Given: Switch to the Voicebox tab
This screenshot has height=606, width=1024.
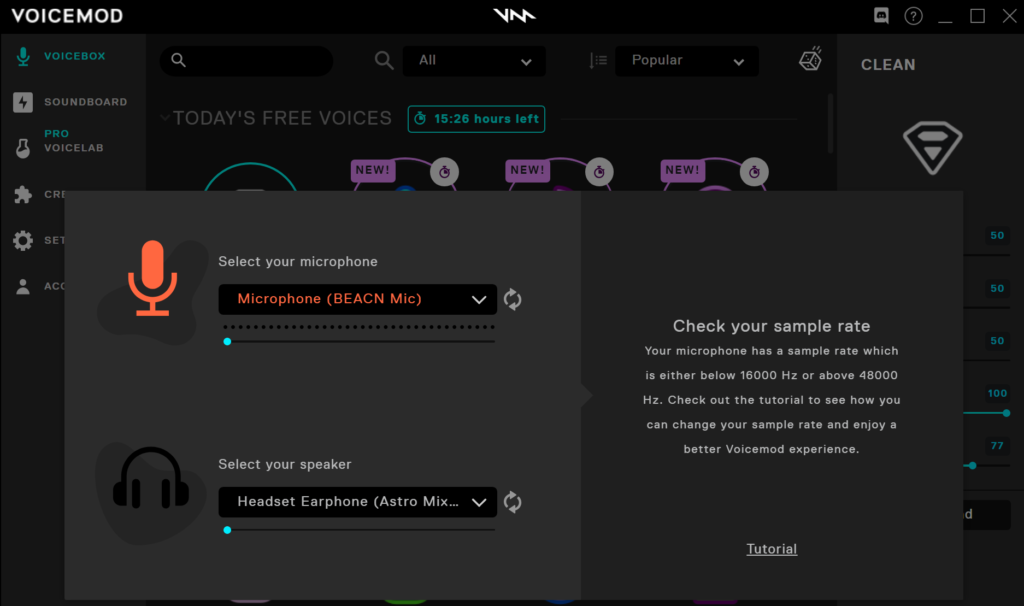Looking at the screenshot, I should point(73,57).
